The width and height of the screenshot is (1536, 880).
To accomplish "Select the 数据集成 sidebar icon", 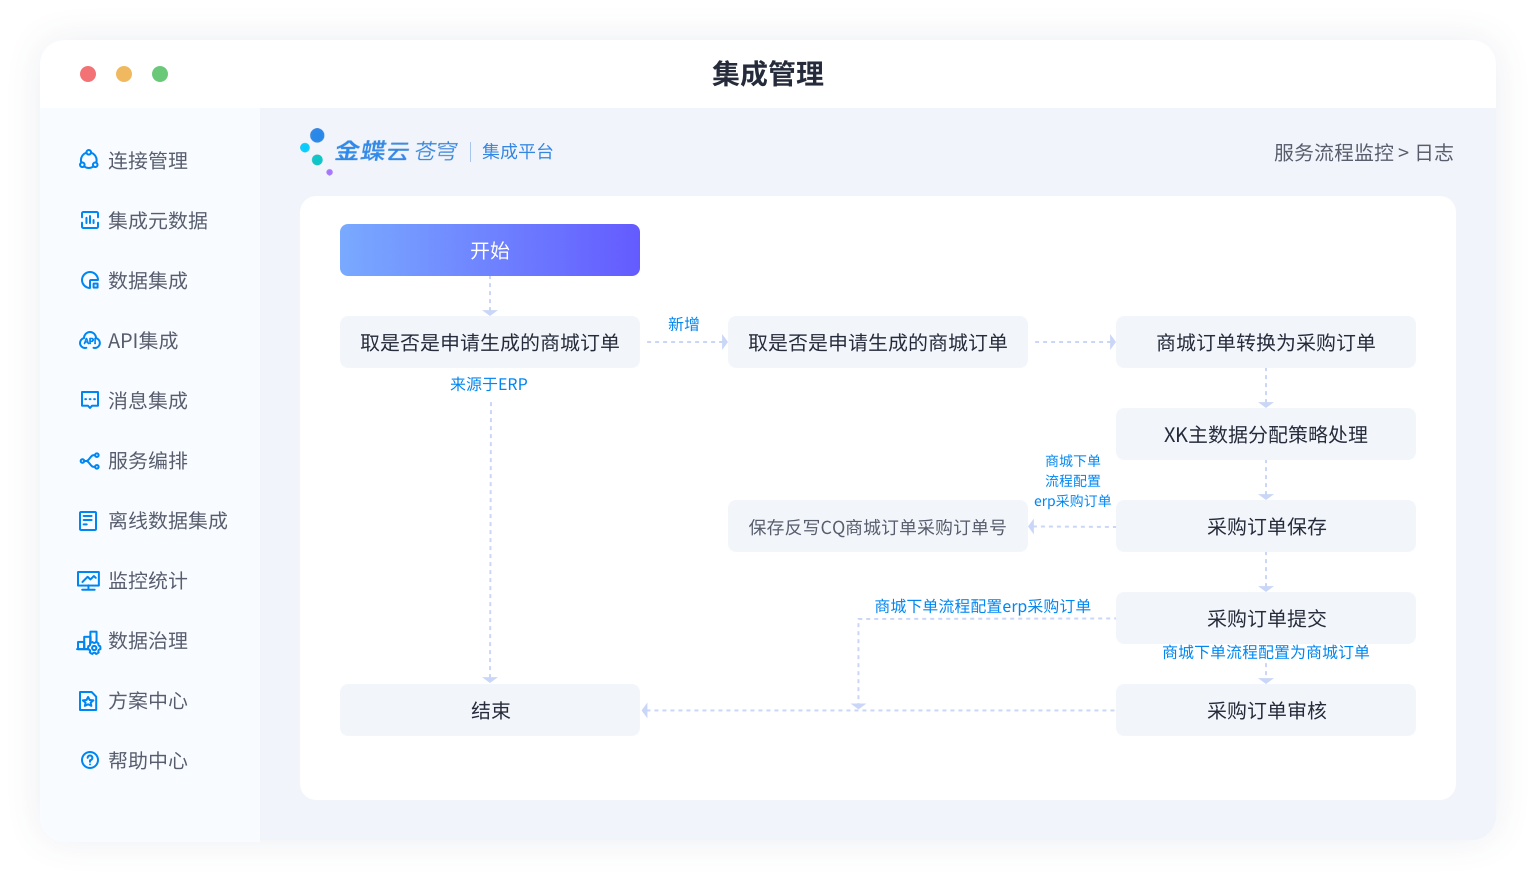I will click(x=89, y=280).
